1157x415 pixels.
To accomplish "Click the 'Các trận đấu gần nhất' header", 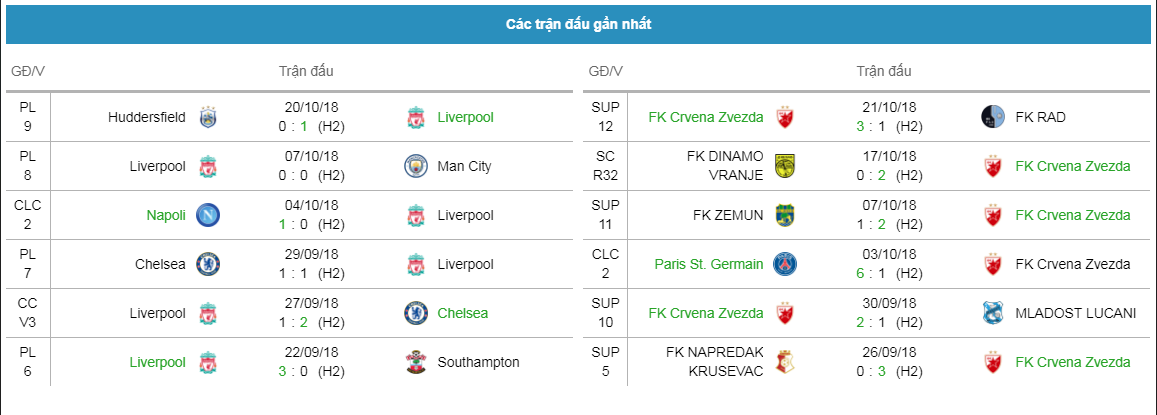I will [x=578, y=24].
